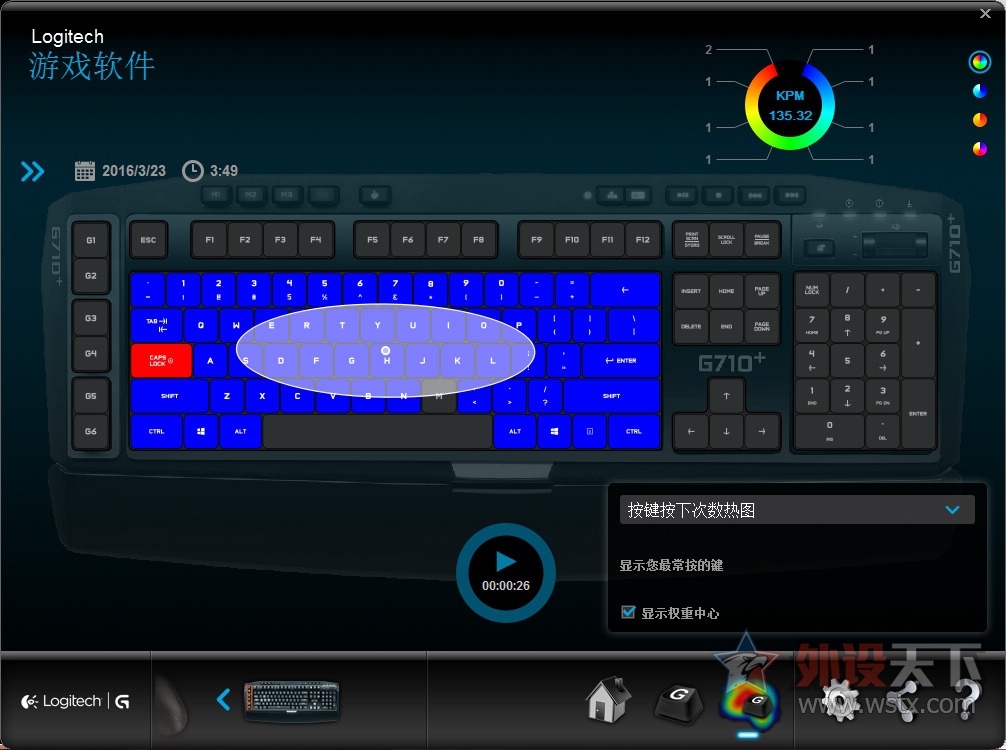Click the share icon in bottom toolbar
This screenshot has width=1006, height=750.
tap(906, 700)
